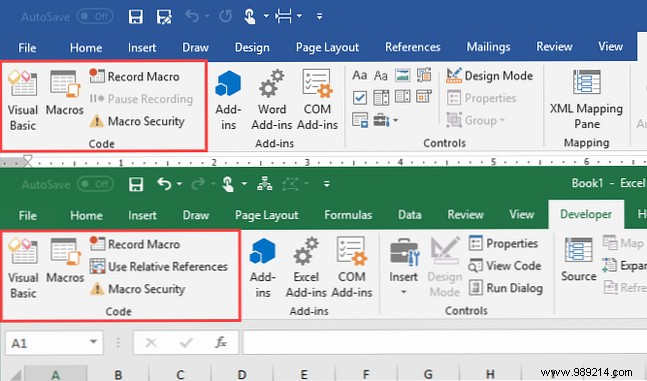The width and height of the screenshot is (647, 381).
Task: Click the Select All corner in Excel
Action: (x=16, y=374)
